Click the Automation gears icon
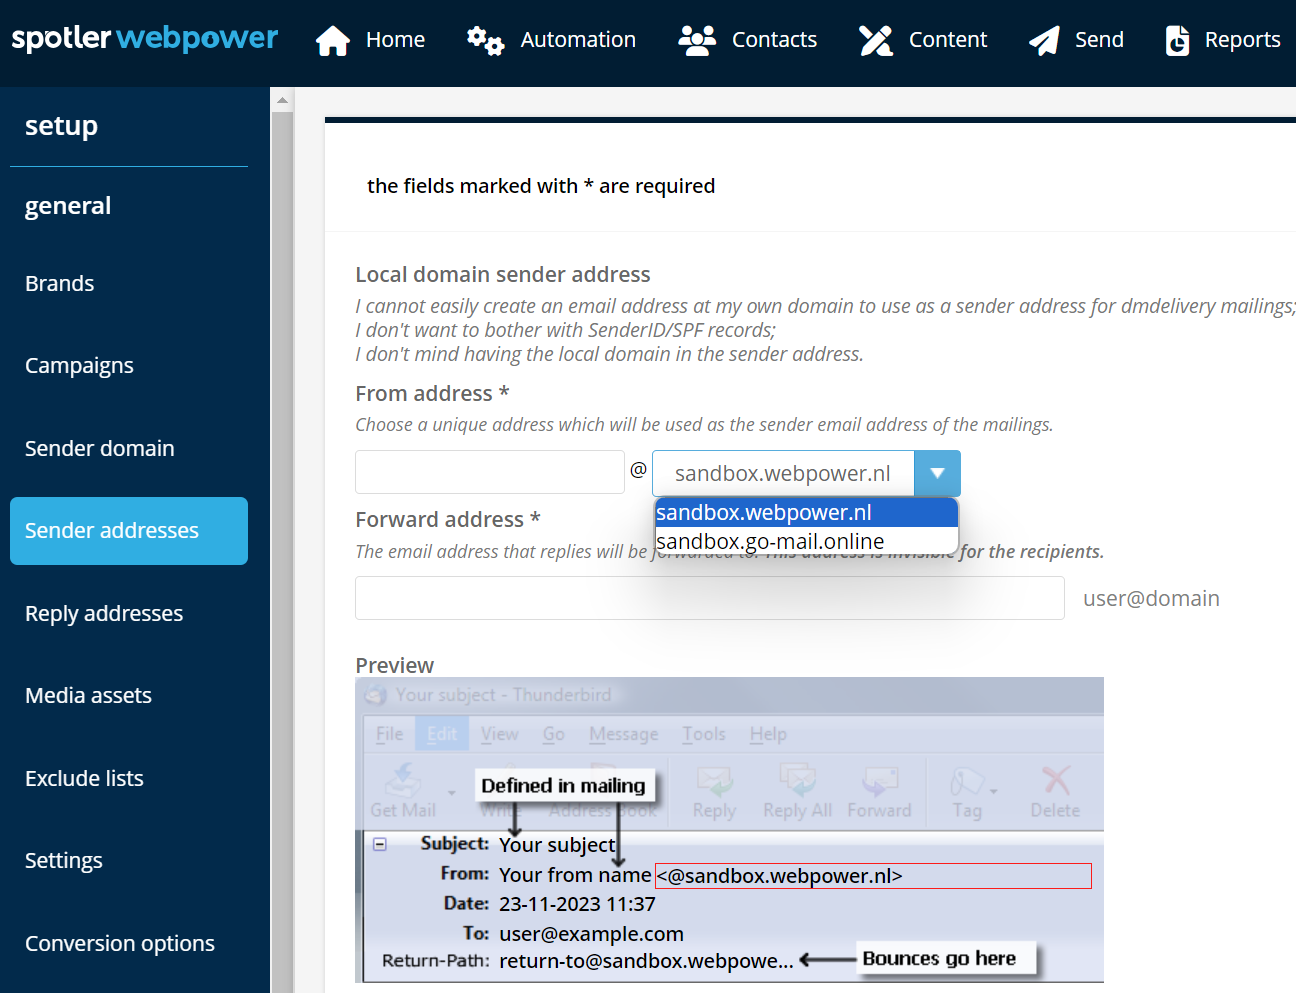 [x=485, y=40]
